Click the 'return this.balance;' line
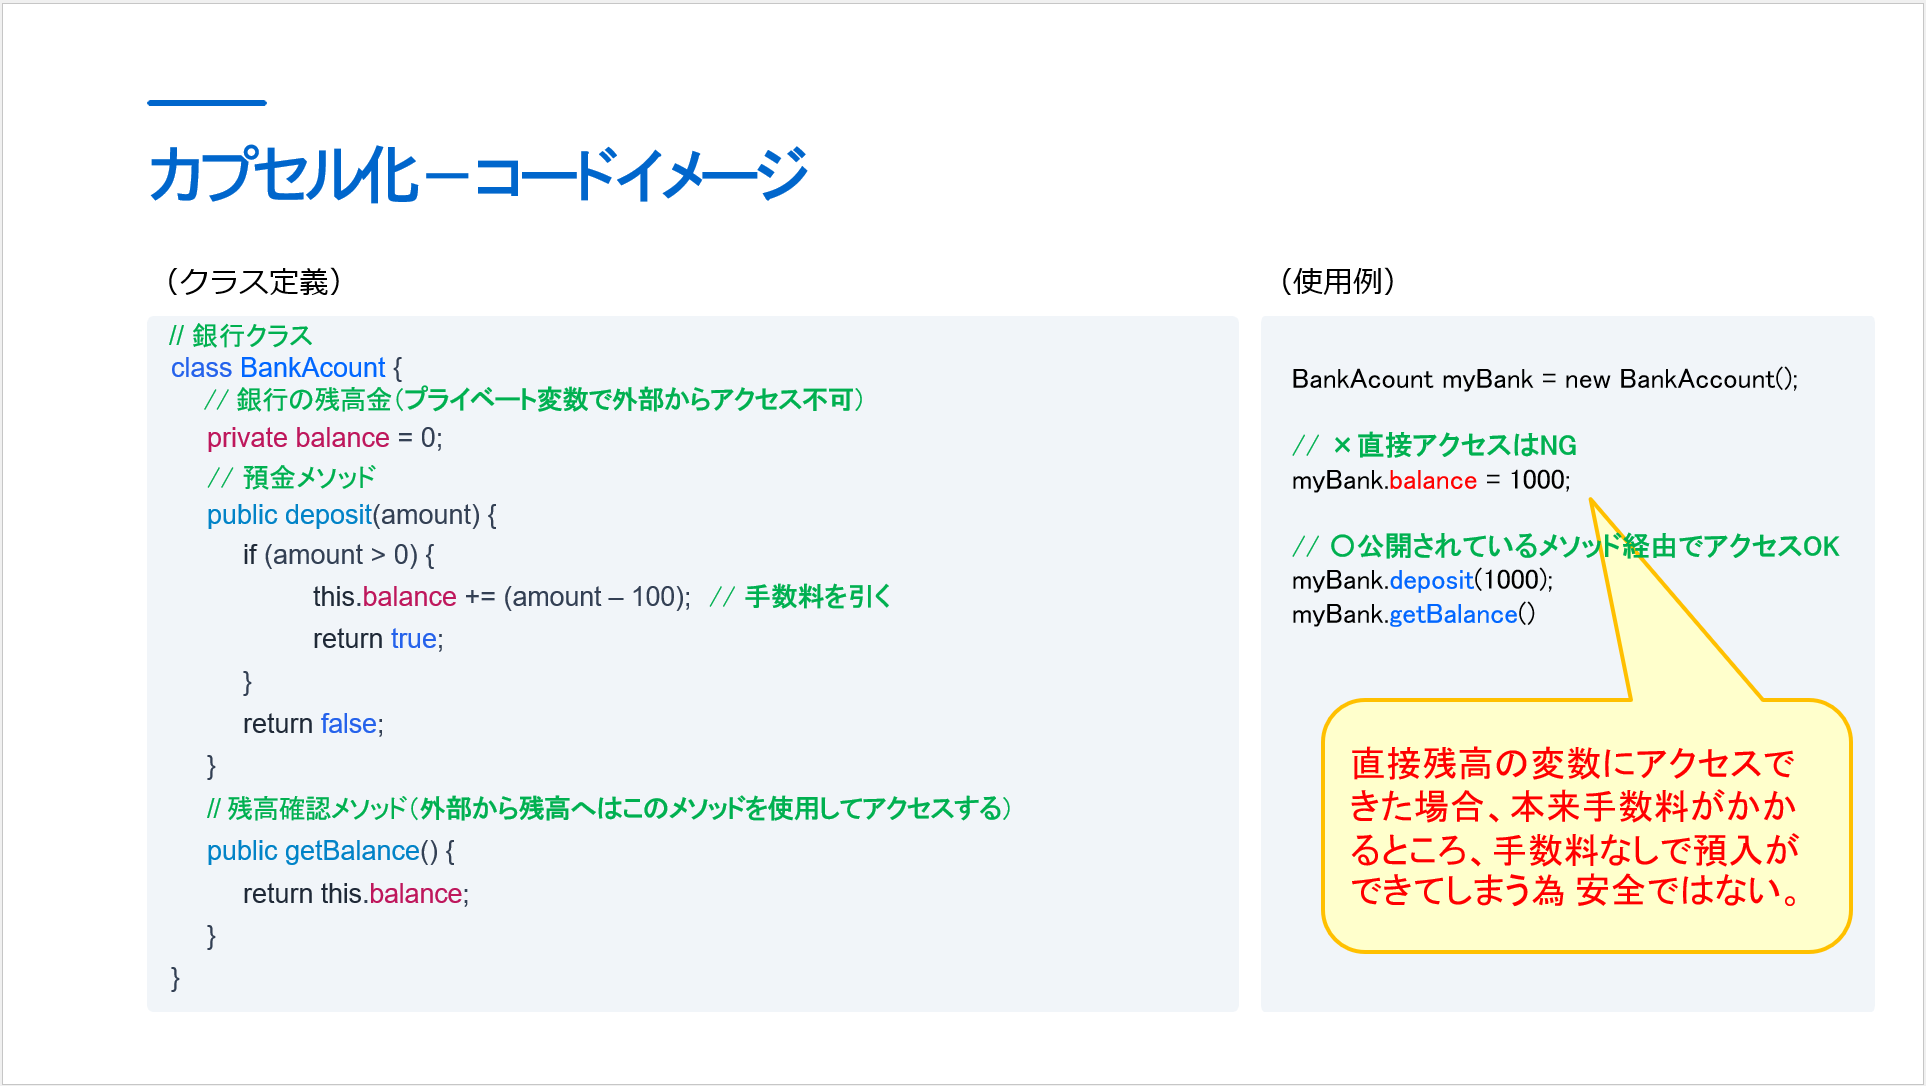This screenshot has width=1926, height=1086. pyautogui.click(x=355, y=894)
